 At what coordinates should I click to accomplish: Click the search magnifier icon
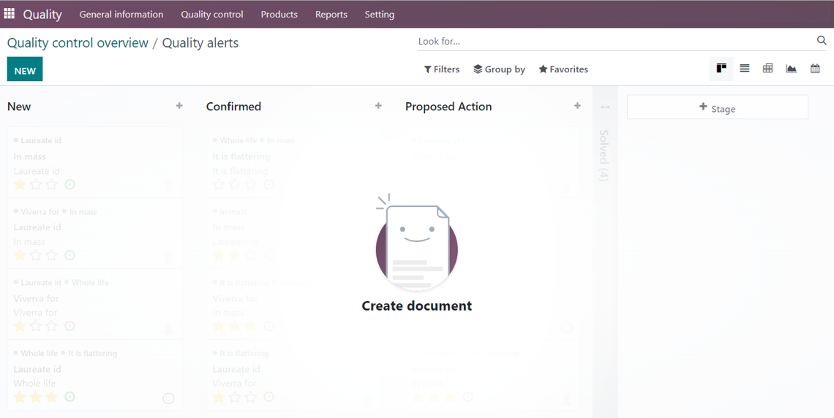pos(821,40)
